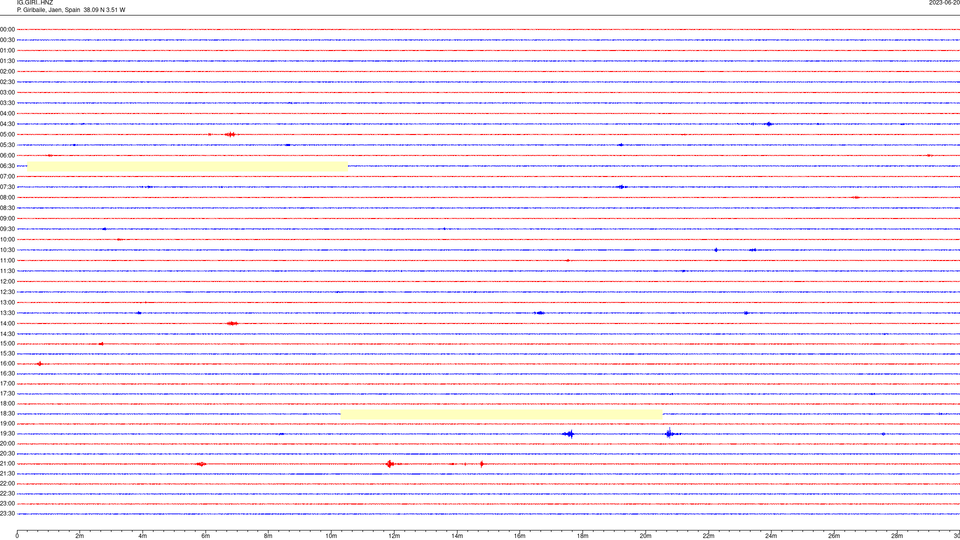960x540 pixels.
Task: Click the red seismic event on the 05:00 trace
Action: pos(230,135)
